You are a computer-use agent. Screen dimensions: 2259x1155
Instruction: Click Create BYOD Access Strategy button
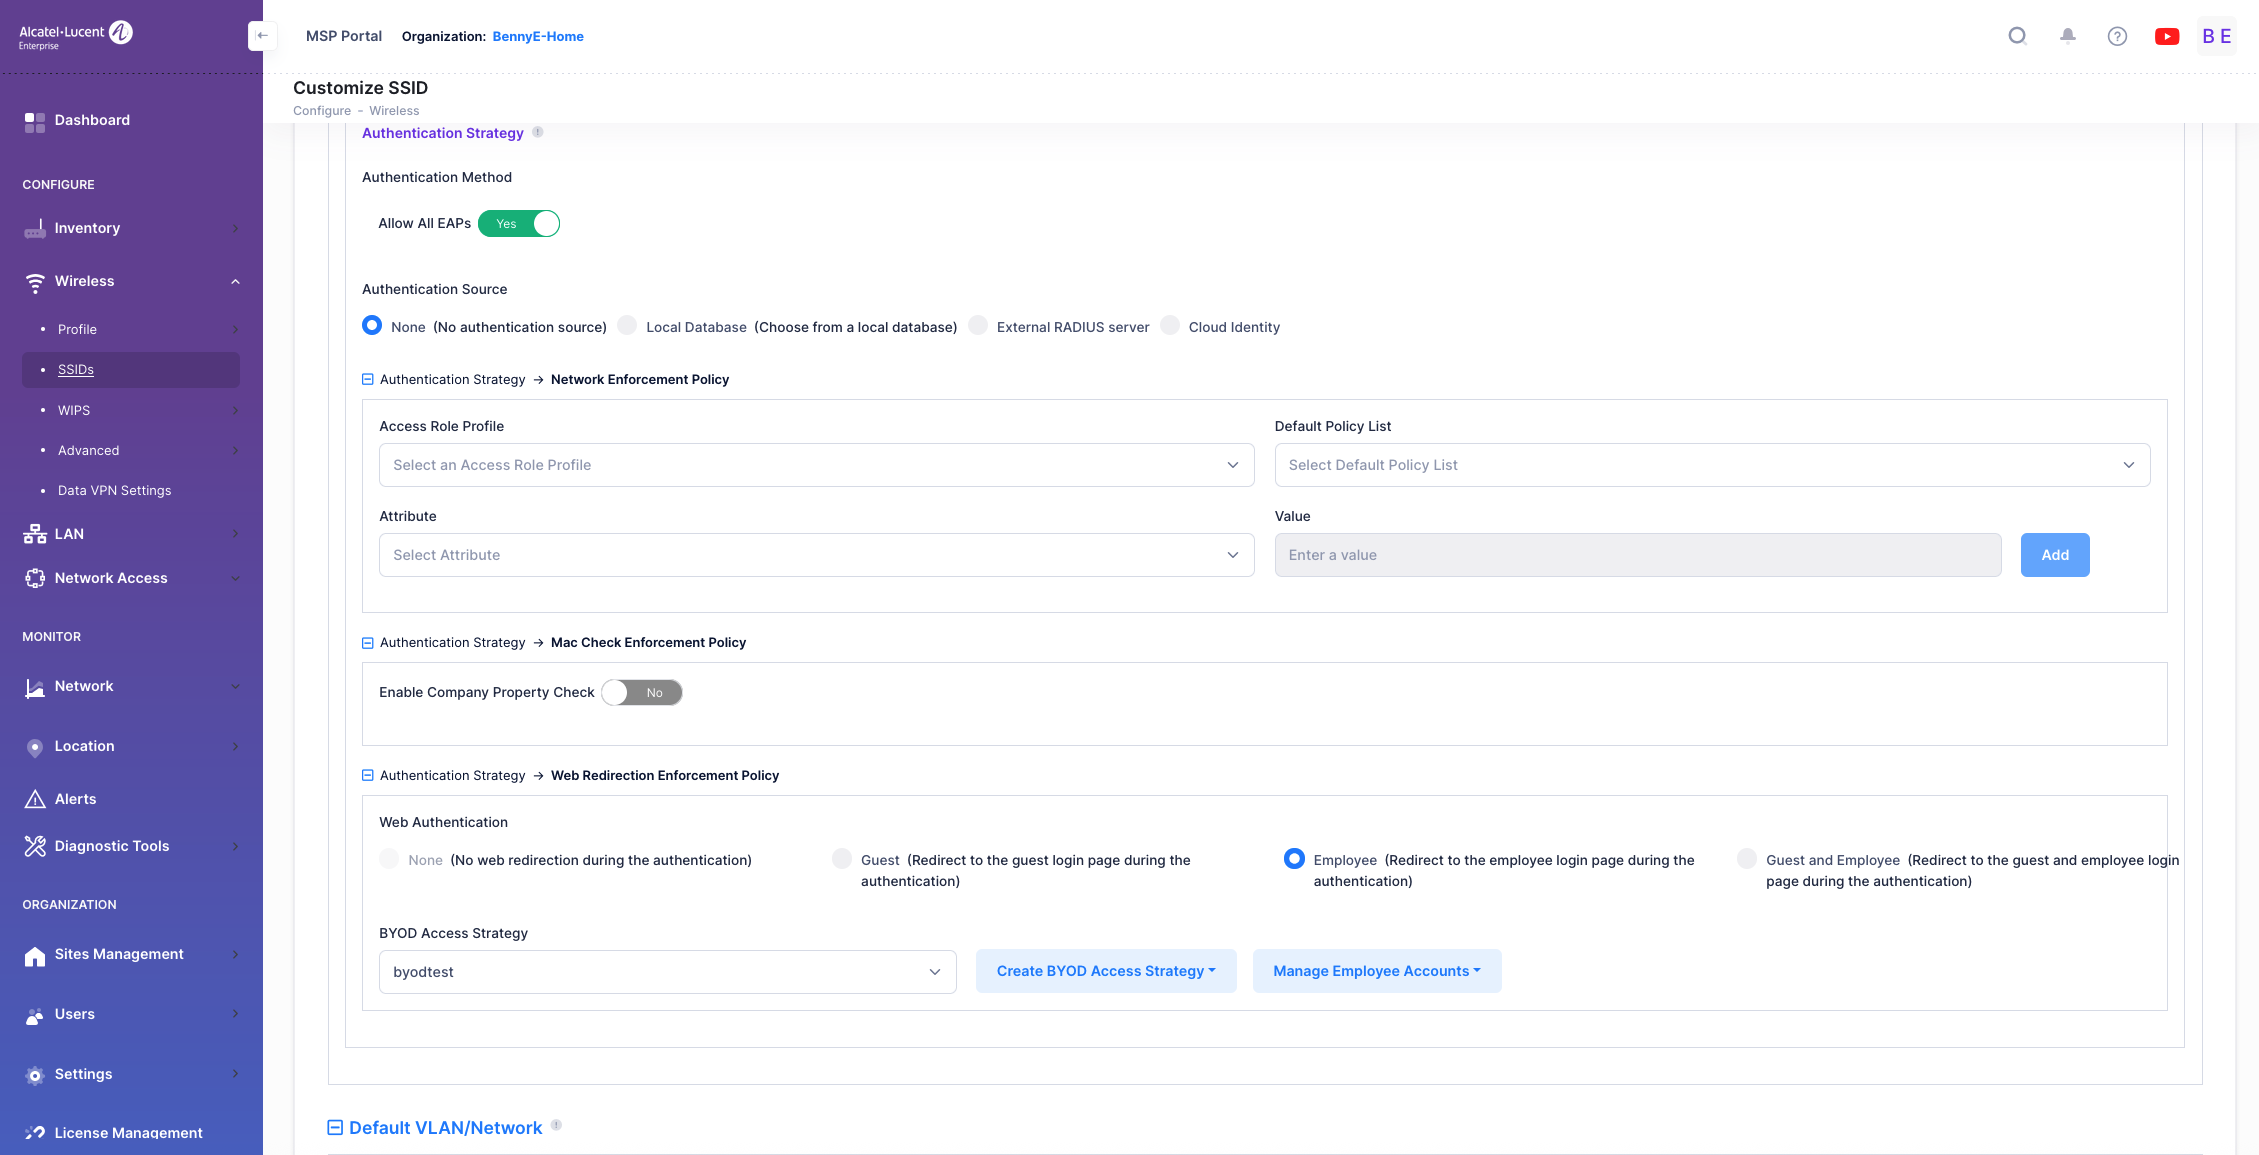(x=1105, y=971)
